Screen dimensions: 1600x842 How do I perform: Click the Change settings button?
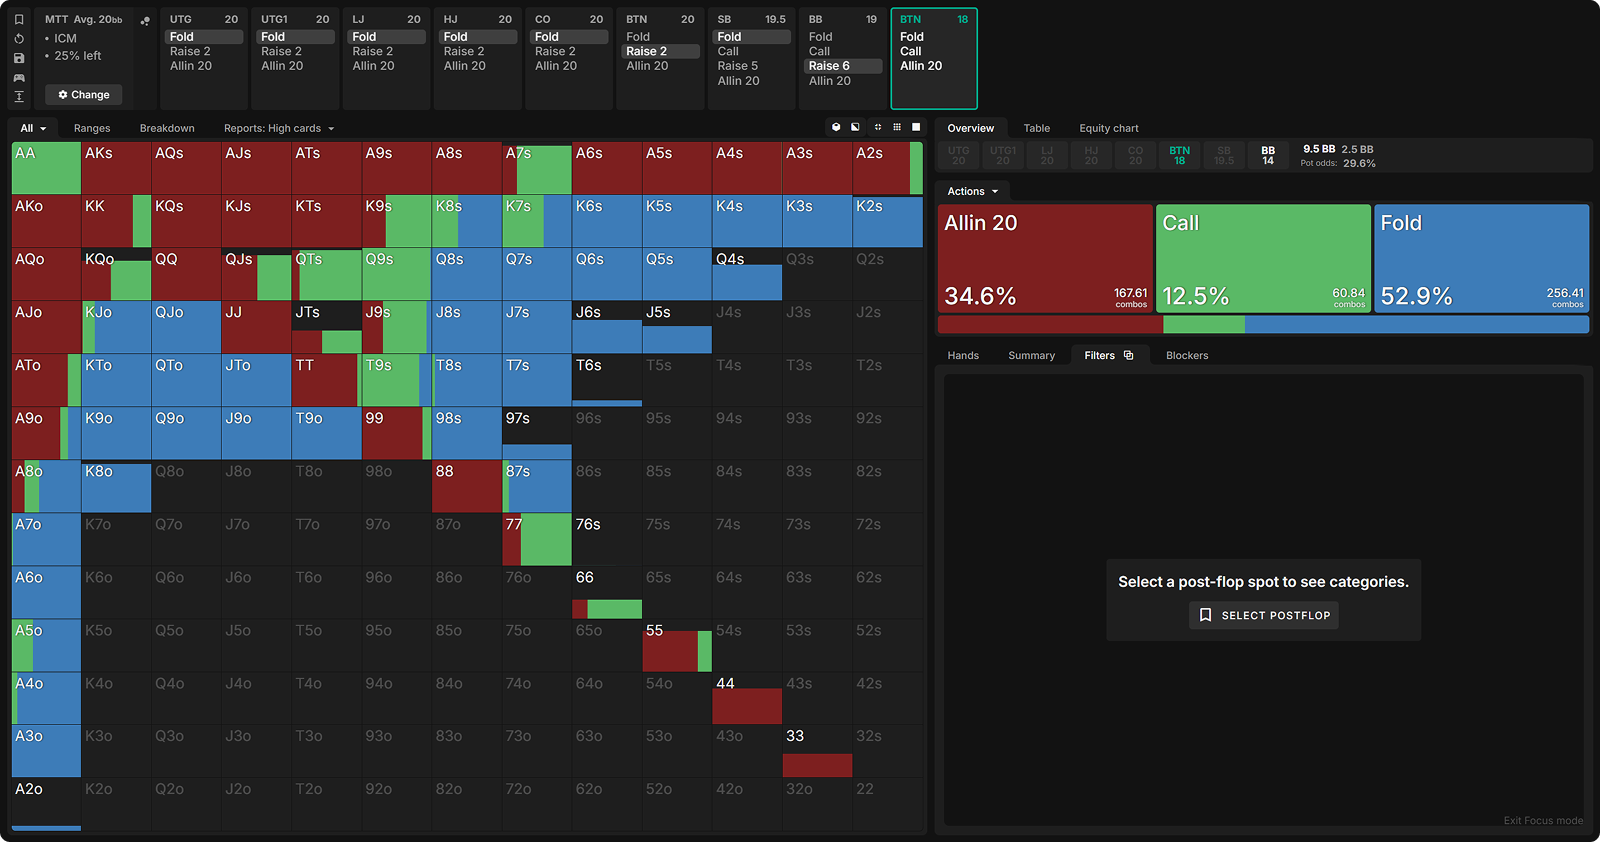point(84,95)
